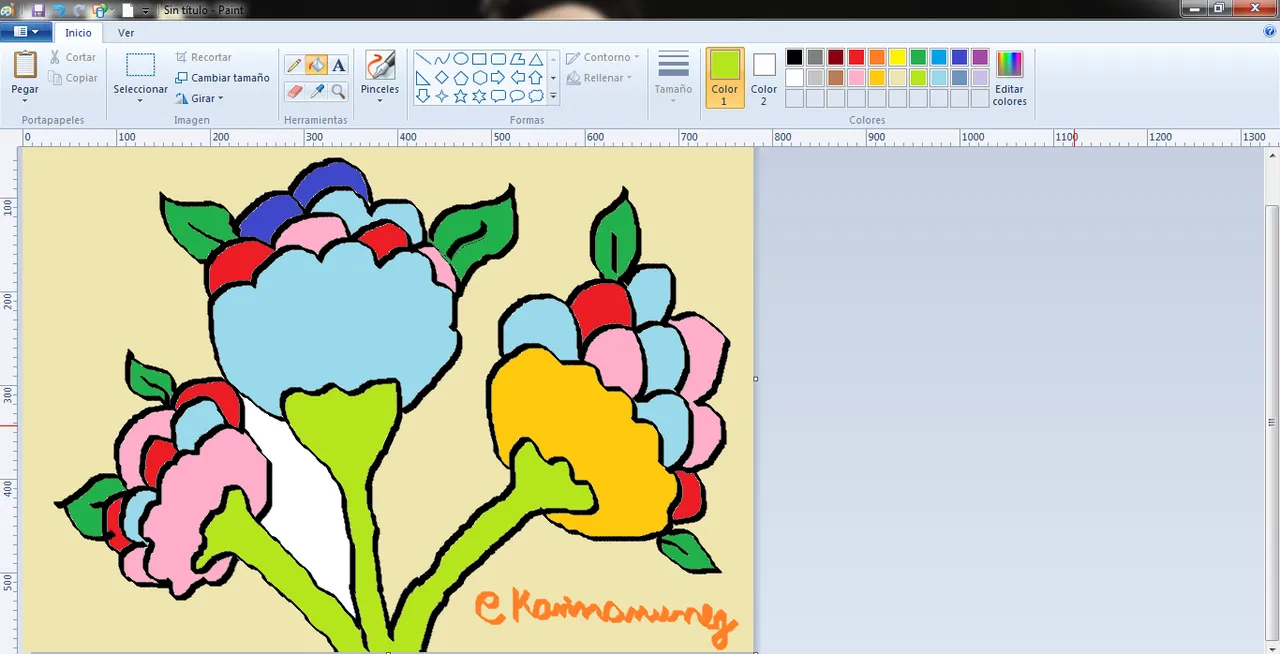Pick the black color swatch

(794, 57)
